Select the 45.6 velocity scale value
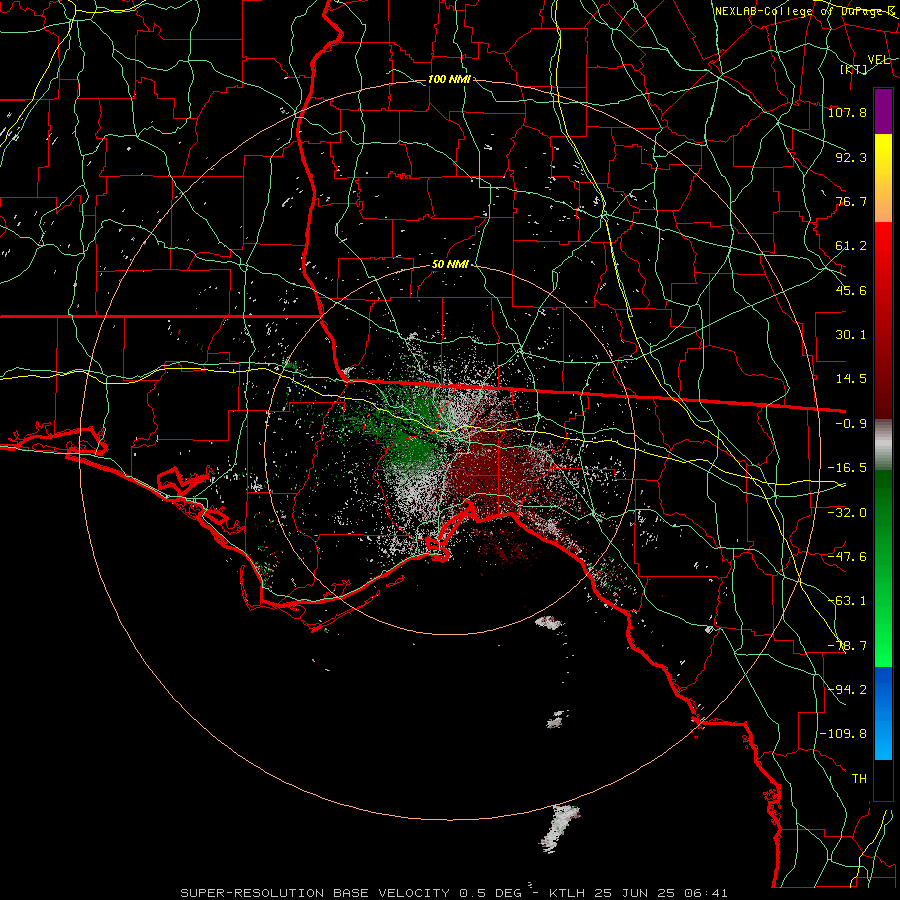Screen dimensions: 900x900 point(851,290)
